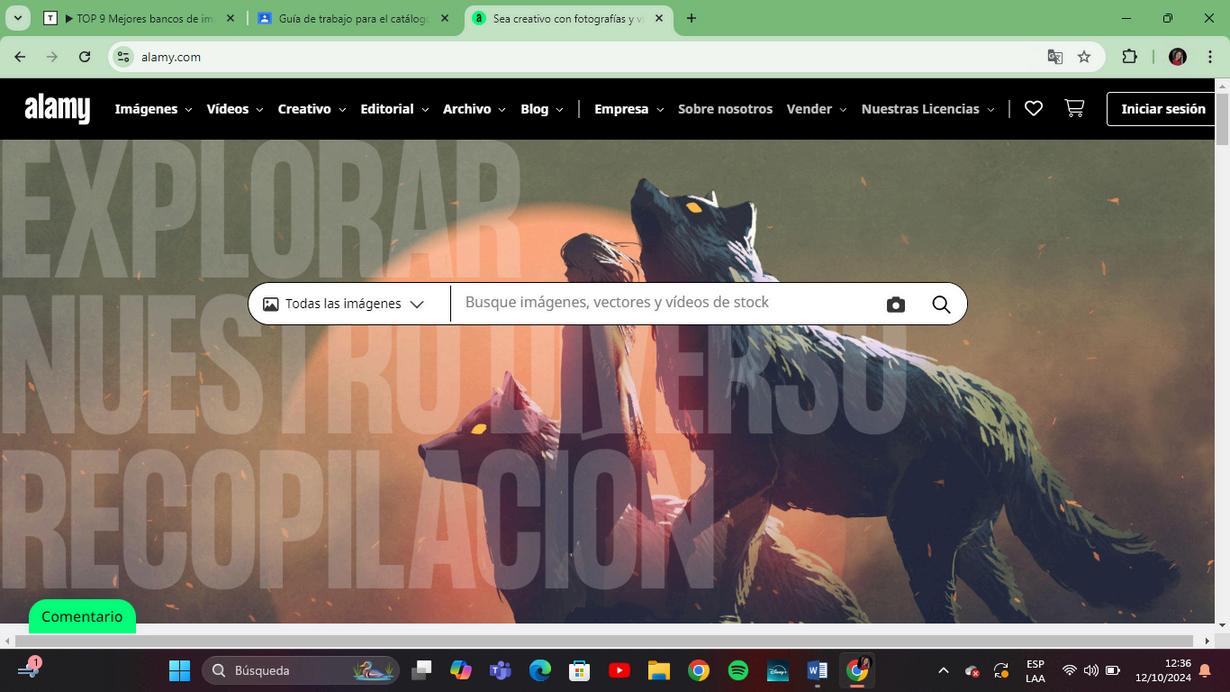The image size is (1230, 692).
Task: Open the volume control in tray
Action: click(x=1091, y=670)
